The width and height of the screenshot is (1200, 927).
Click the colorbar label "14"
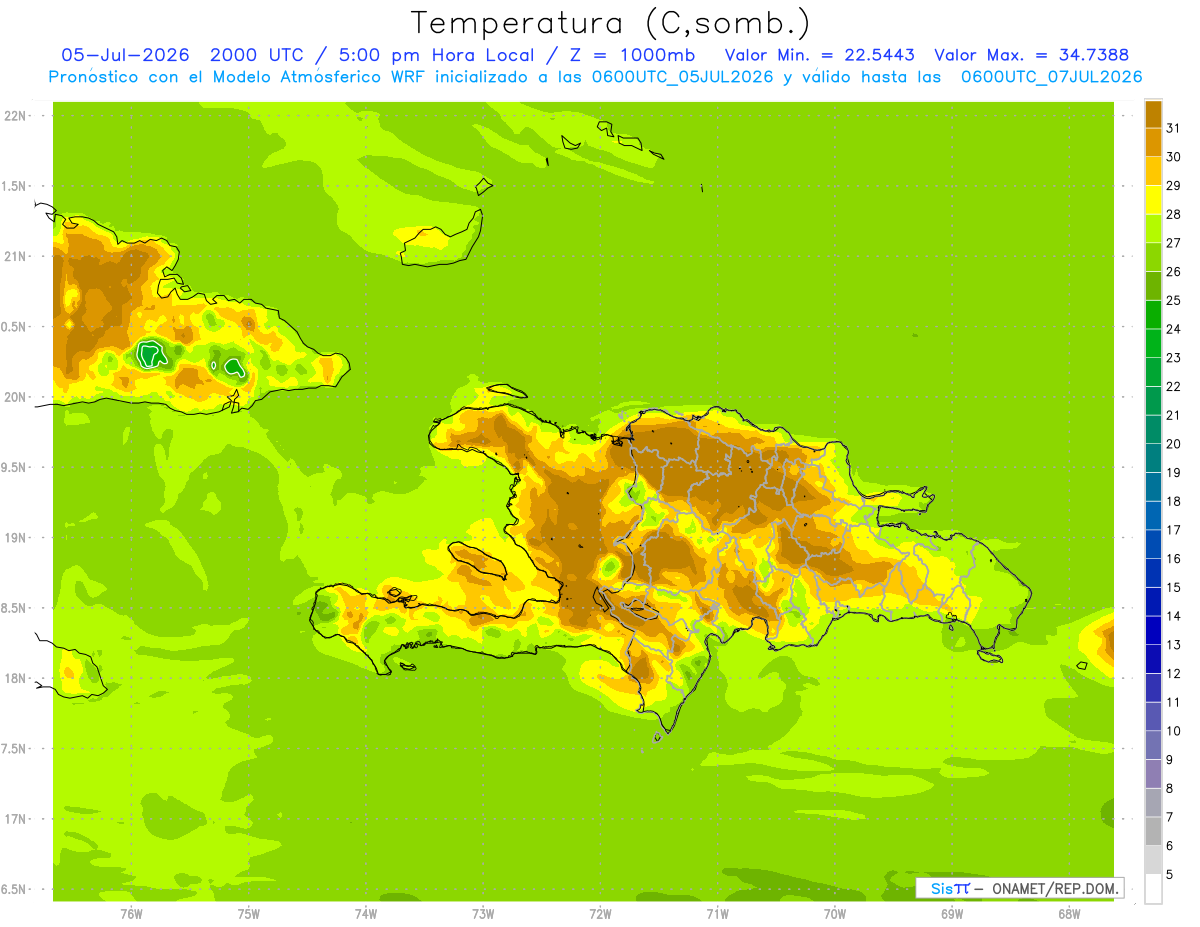point(1173,616)
